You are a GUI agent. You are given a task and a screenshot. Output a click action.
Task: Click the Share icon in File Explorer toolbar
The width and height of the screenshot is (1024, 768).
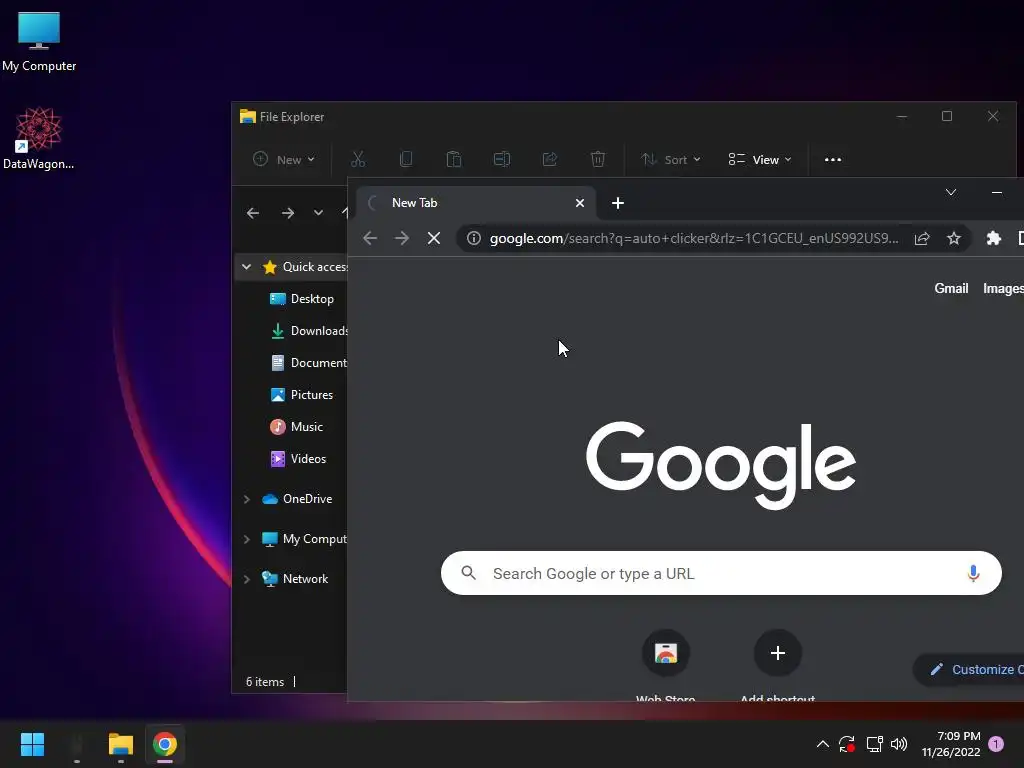[x=550, y=159]
